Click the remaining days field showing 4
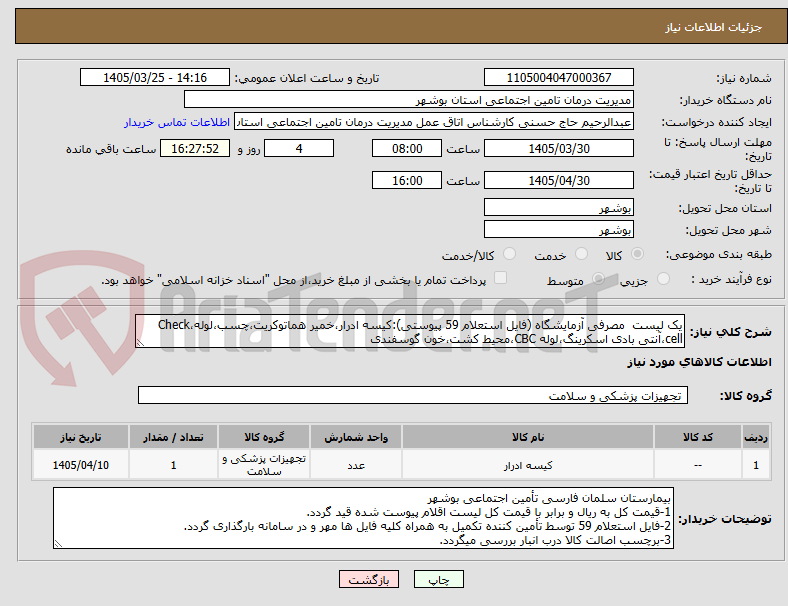Screen dimensions: 788x606 click(299, 148)
